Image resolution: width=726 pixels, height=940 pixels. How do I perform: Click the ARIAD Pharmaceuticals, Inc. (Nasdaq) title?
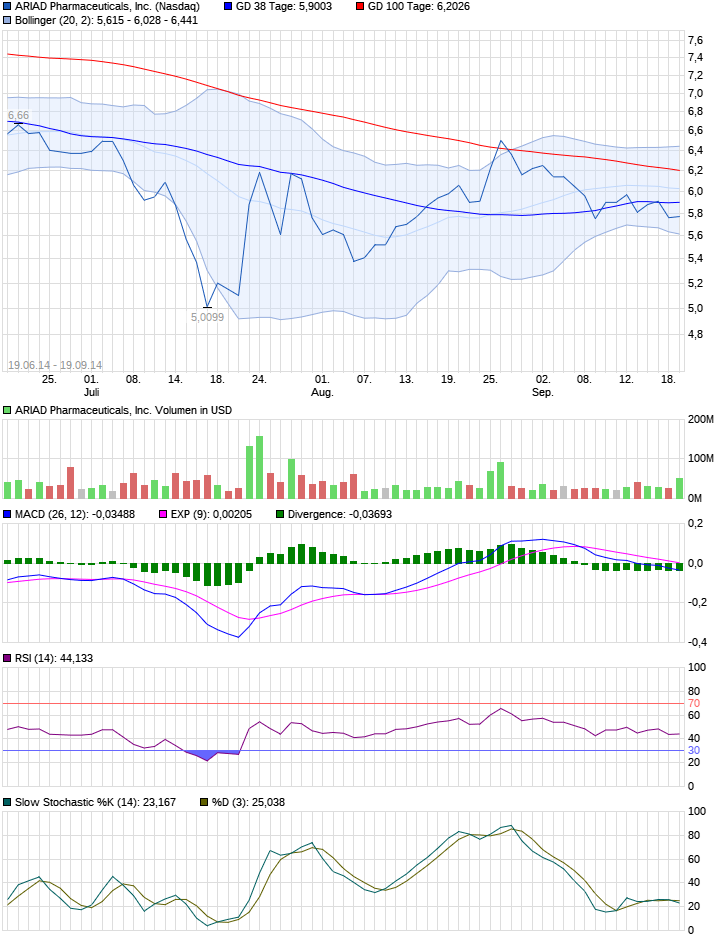(x=107, y=7)
